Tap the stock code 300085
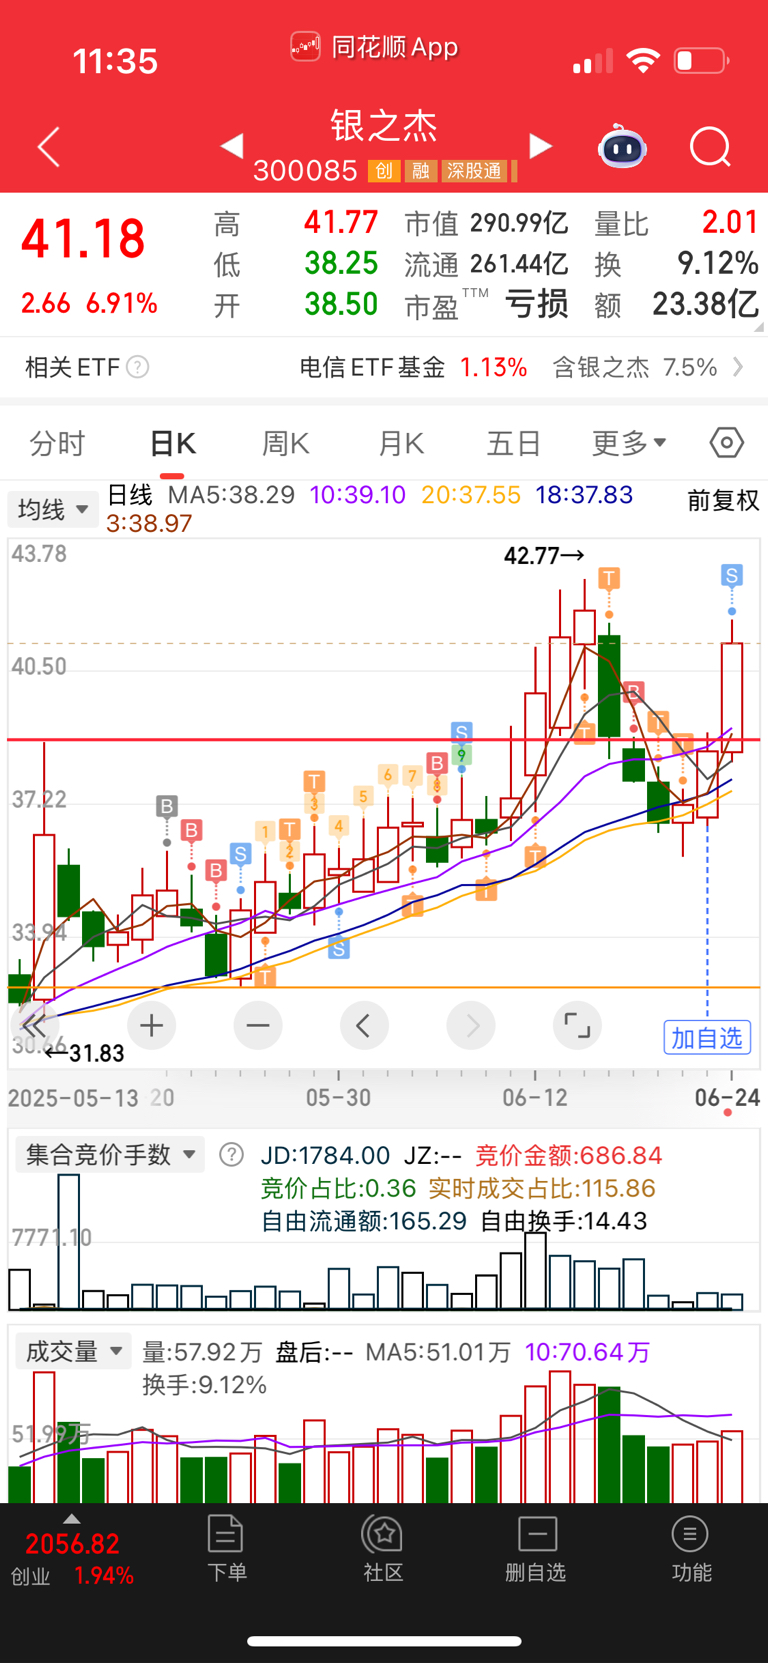 [305, 171]
